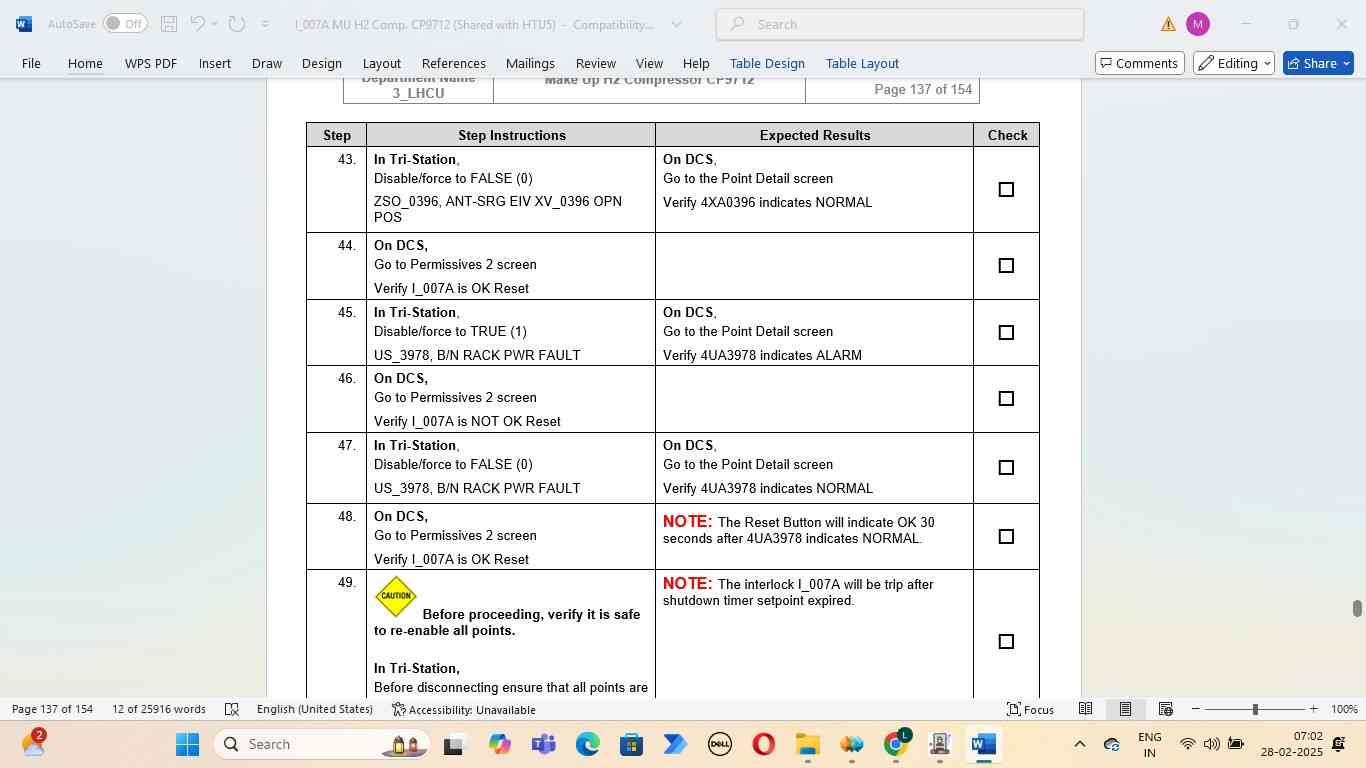This screenshot has height=768, width=1366.
Task: Click the Check column header cell
Action: [x=1007, y=135]
